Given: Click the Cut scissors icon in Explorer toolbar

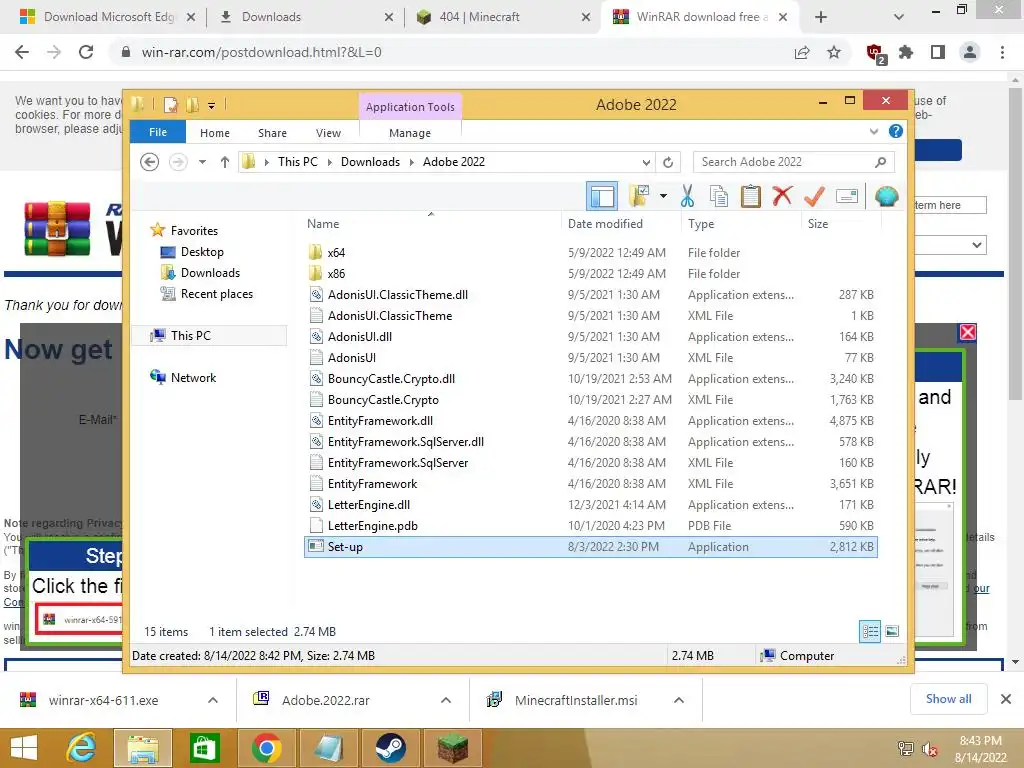Looking at the screenshot, I should coord(687,195).
